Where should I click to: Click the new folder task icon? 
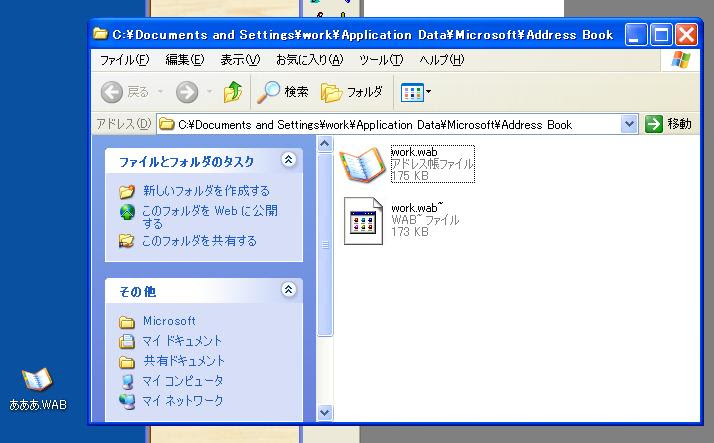coord(127,191)
